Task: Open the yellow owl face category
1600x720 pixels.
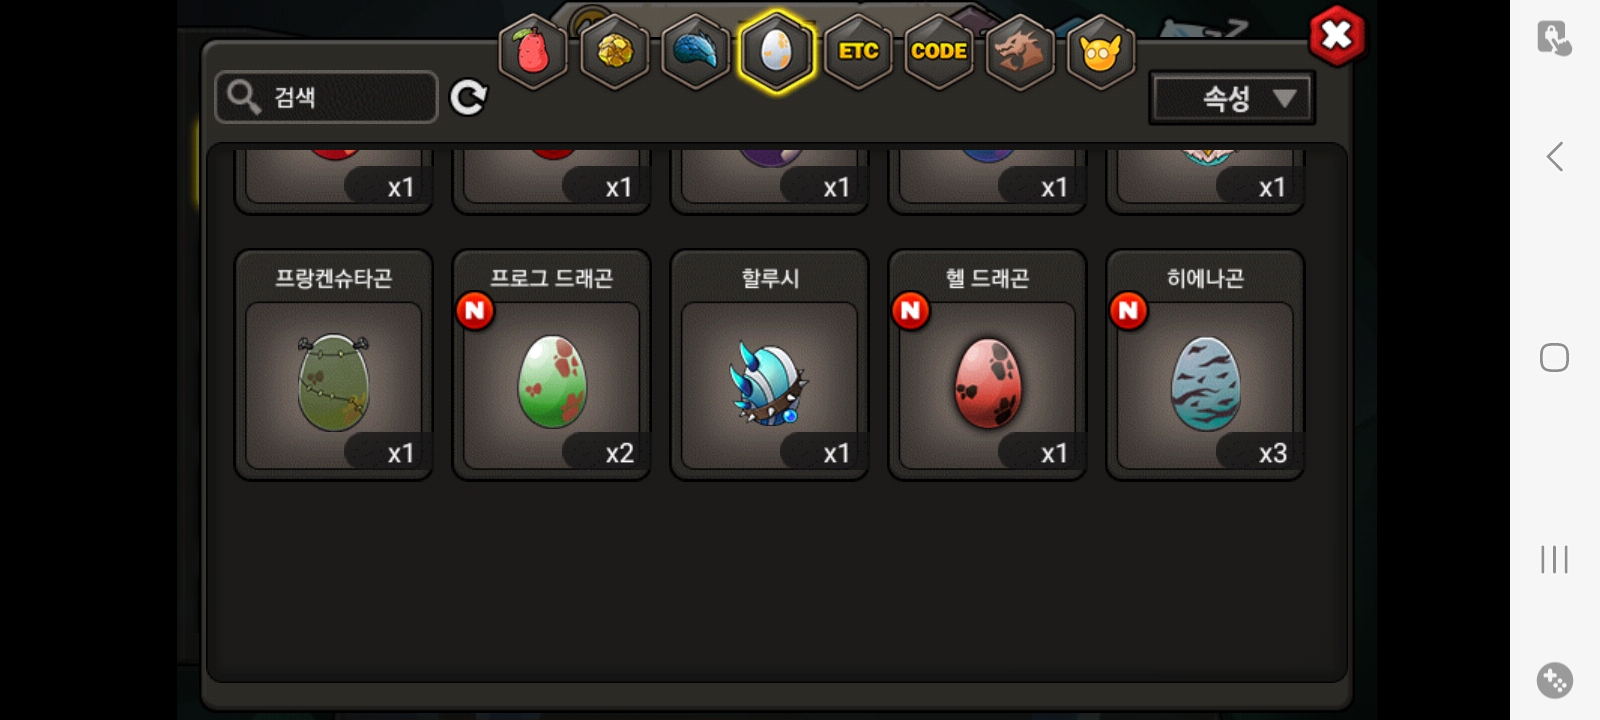Action: pyautogui.click(x=1100, y=51)
